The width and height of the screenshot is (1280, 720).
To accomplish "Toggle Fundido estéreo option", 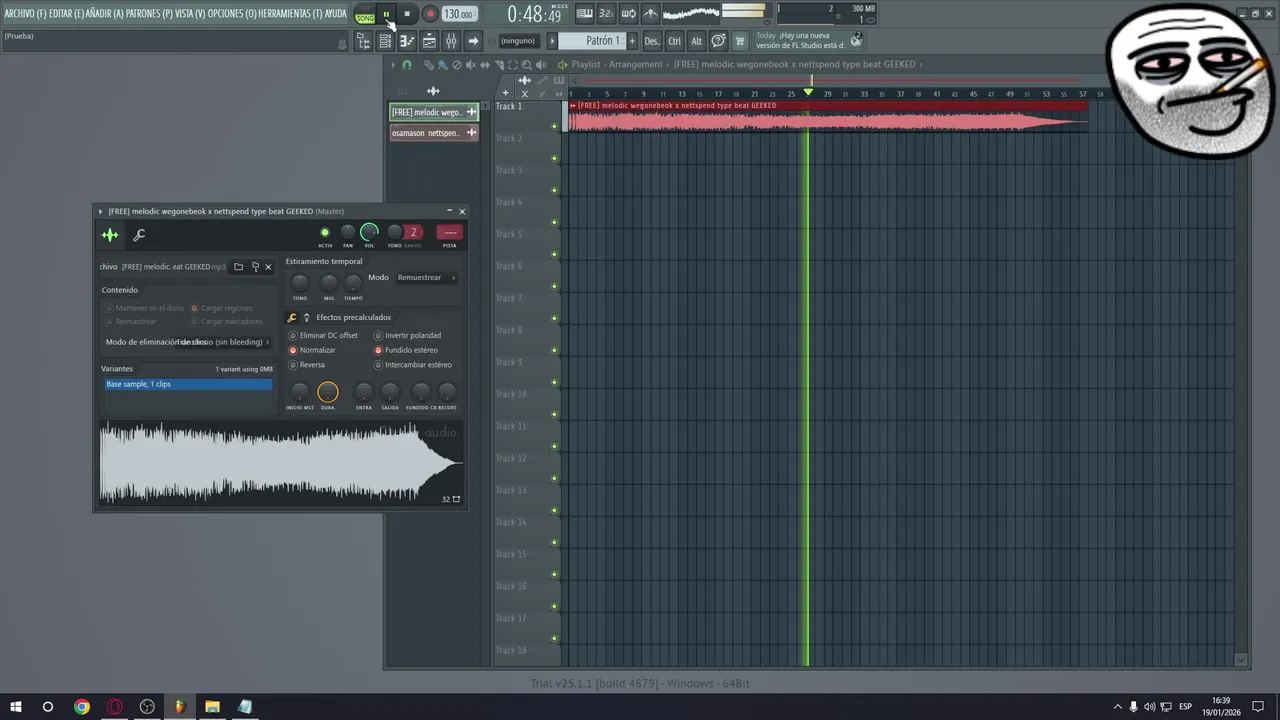I will [x=405, y=350].
